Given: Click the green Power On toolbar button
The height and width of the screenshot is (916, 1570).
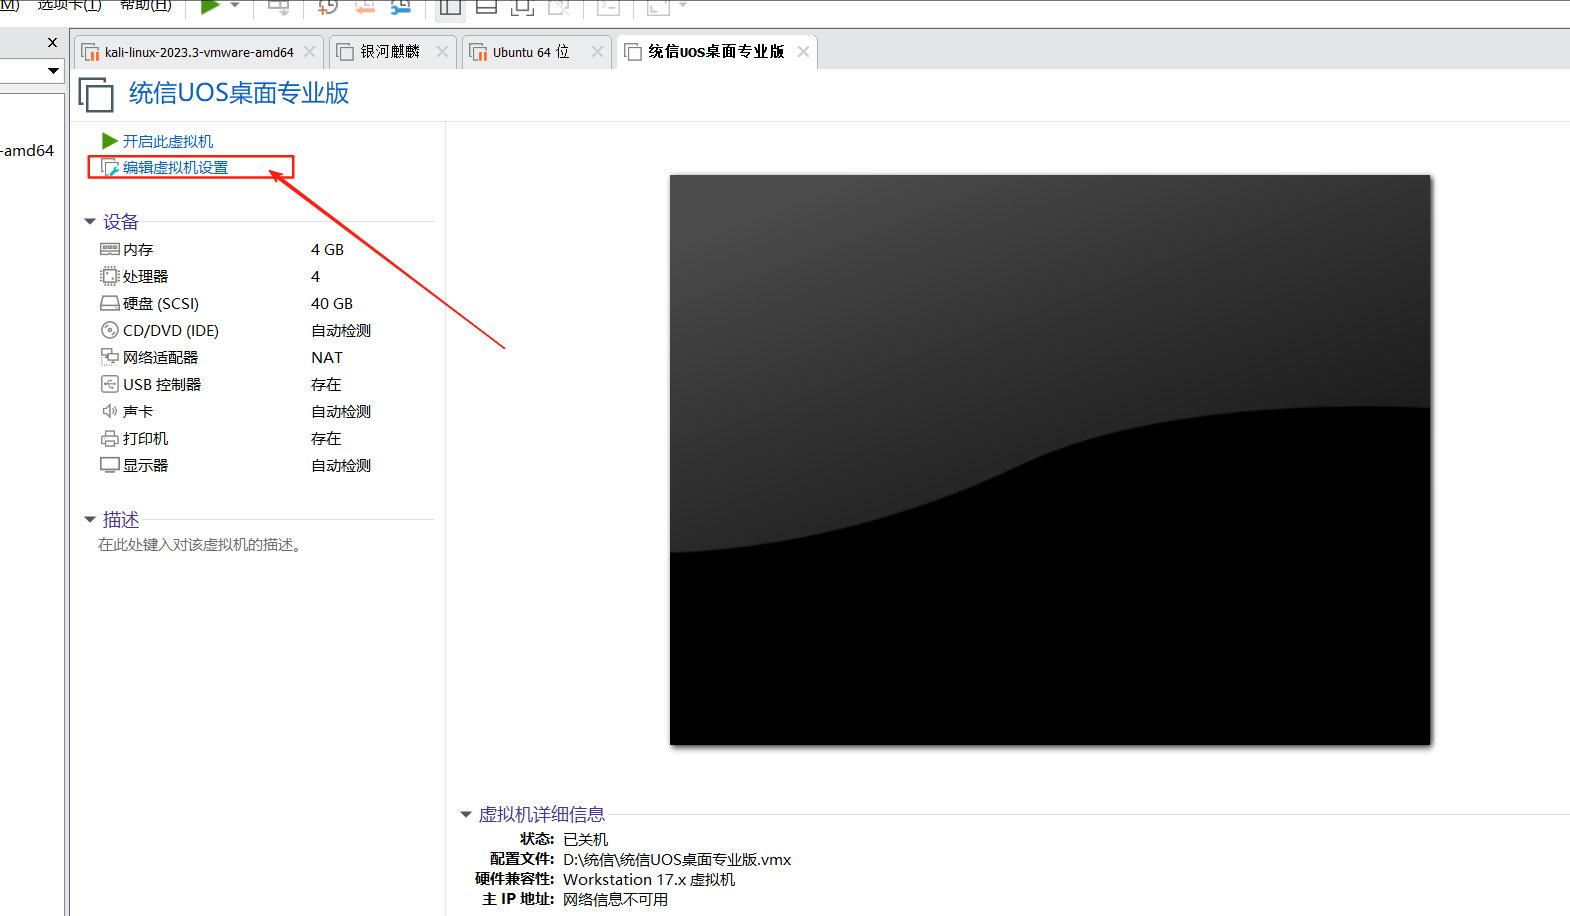Looking at the screenshot, I should (210, 7).
